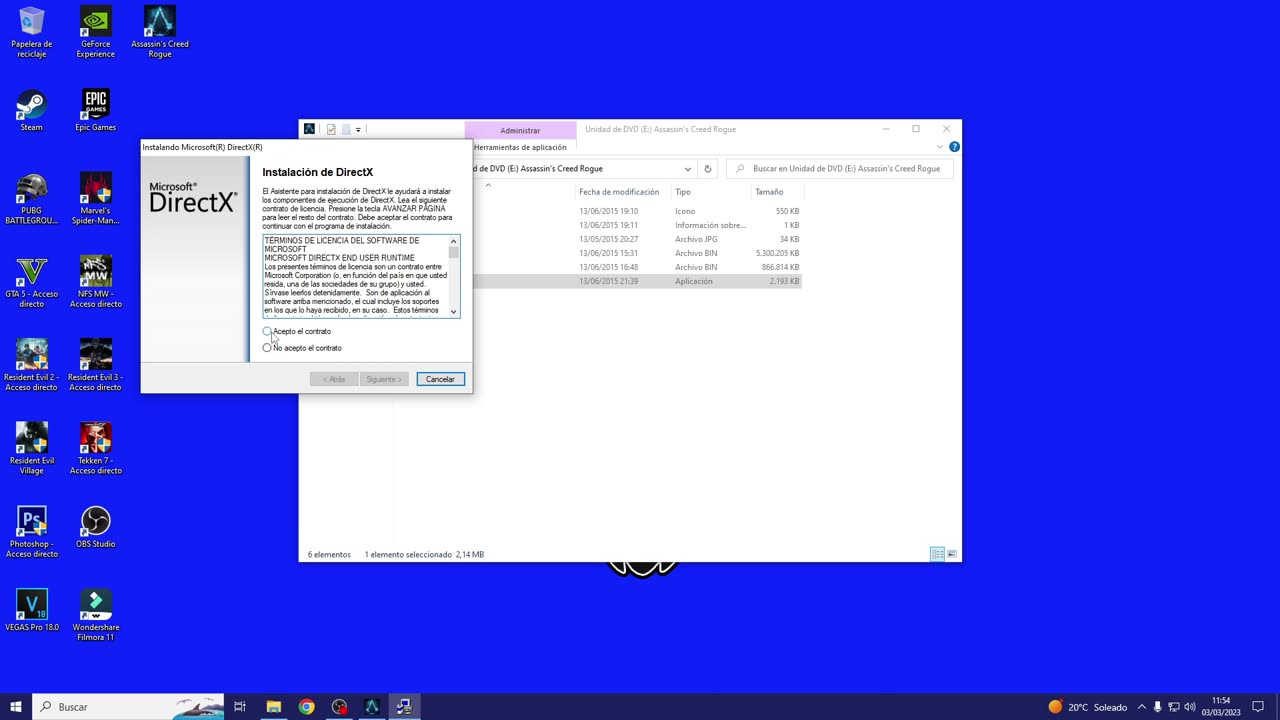Screen dimensions: 1280x720
Task: Click the 'Siguiente >' button in DirectX installer
Action: click(x=383, y=379)
